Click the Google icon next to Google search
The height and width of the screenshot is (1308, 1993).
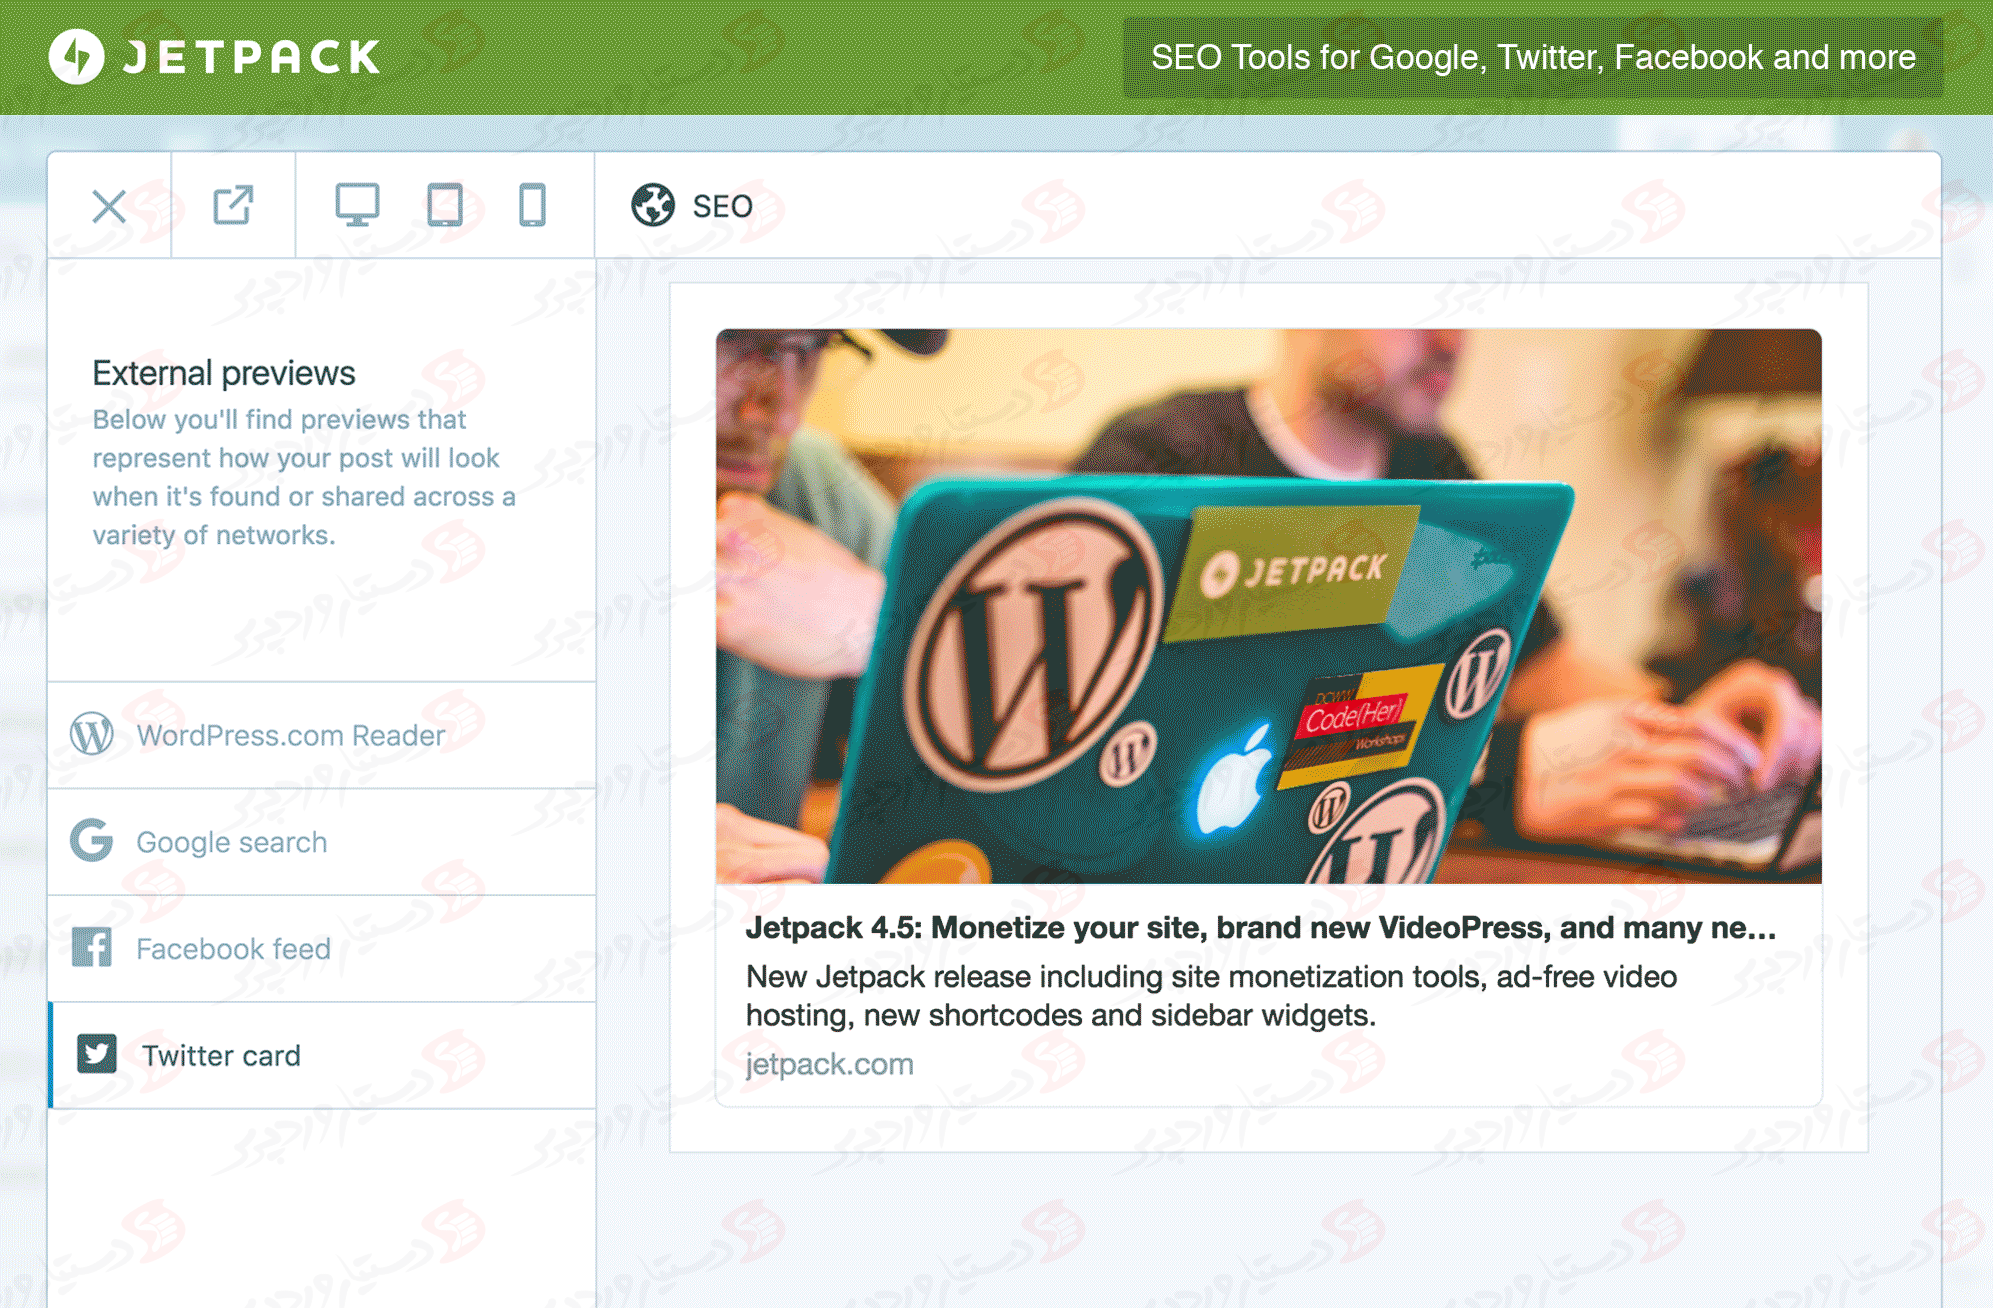click(93, 841)
